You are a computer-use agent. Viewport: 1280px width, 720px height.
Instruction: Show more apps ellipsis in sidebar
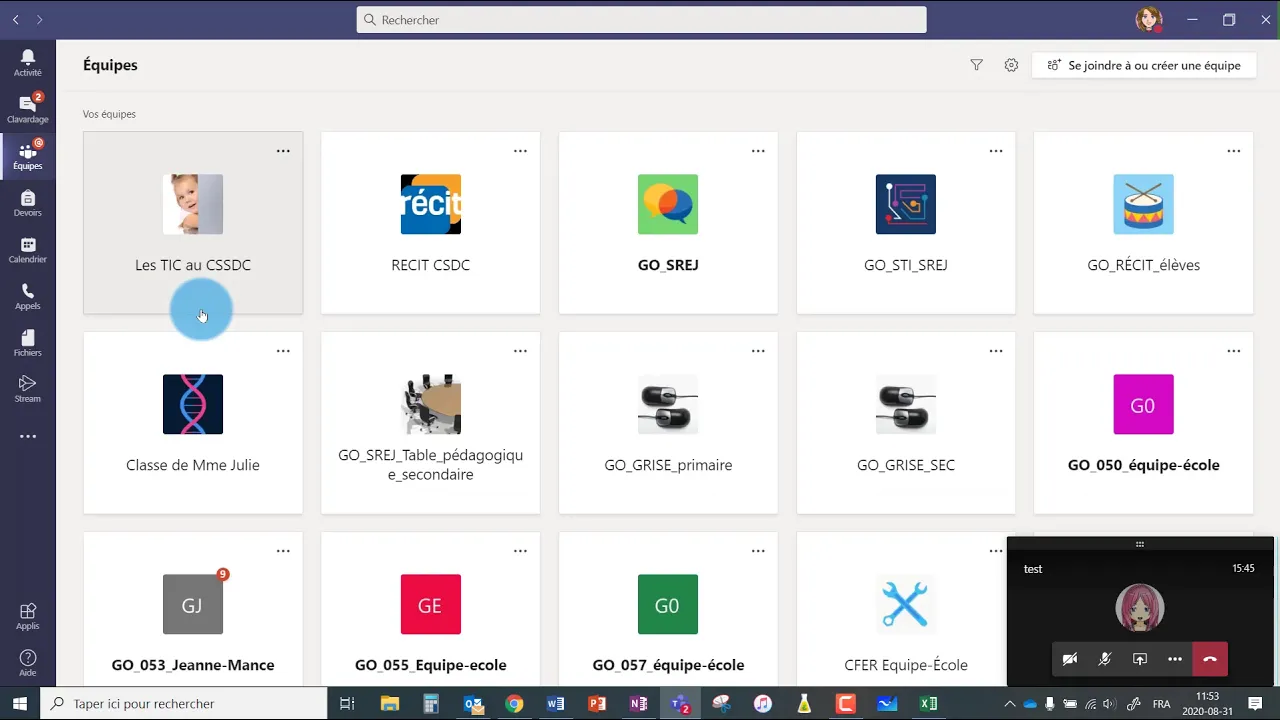28,436
